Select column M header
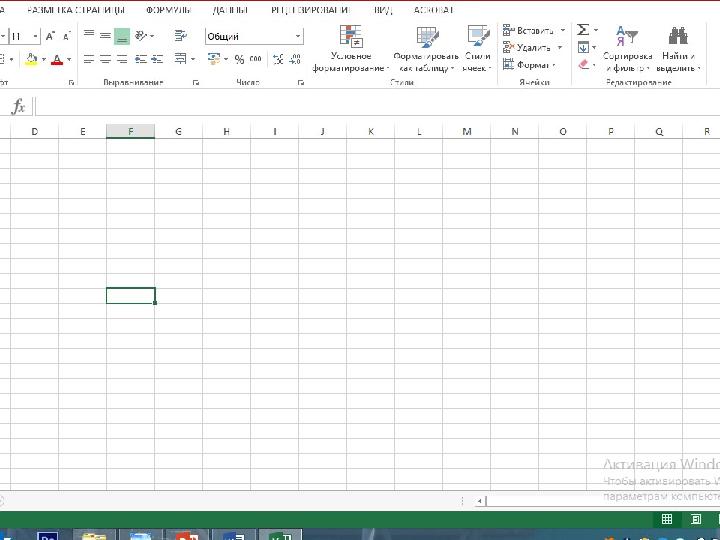720x540 pixels. click(x=467, y=131)
